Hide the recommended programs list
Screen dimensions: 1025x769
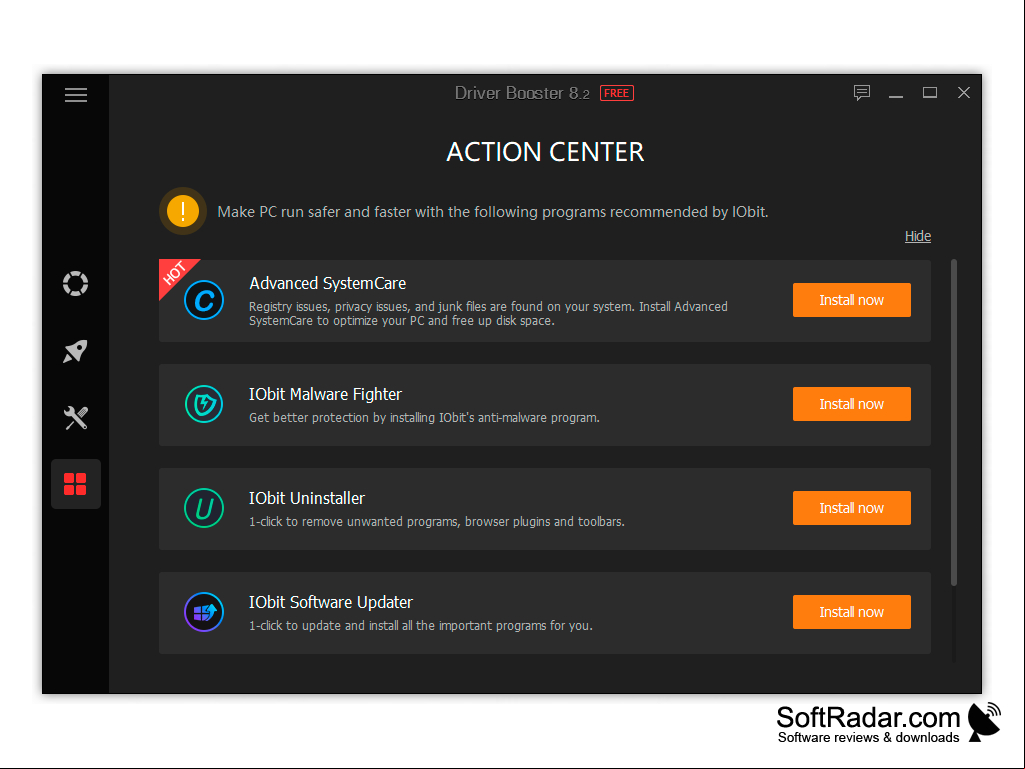[x=918, y=236]
